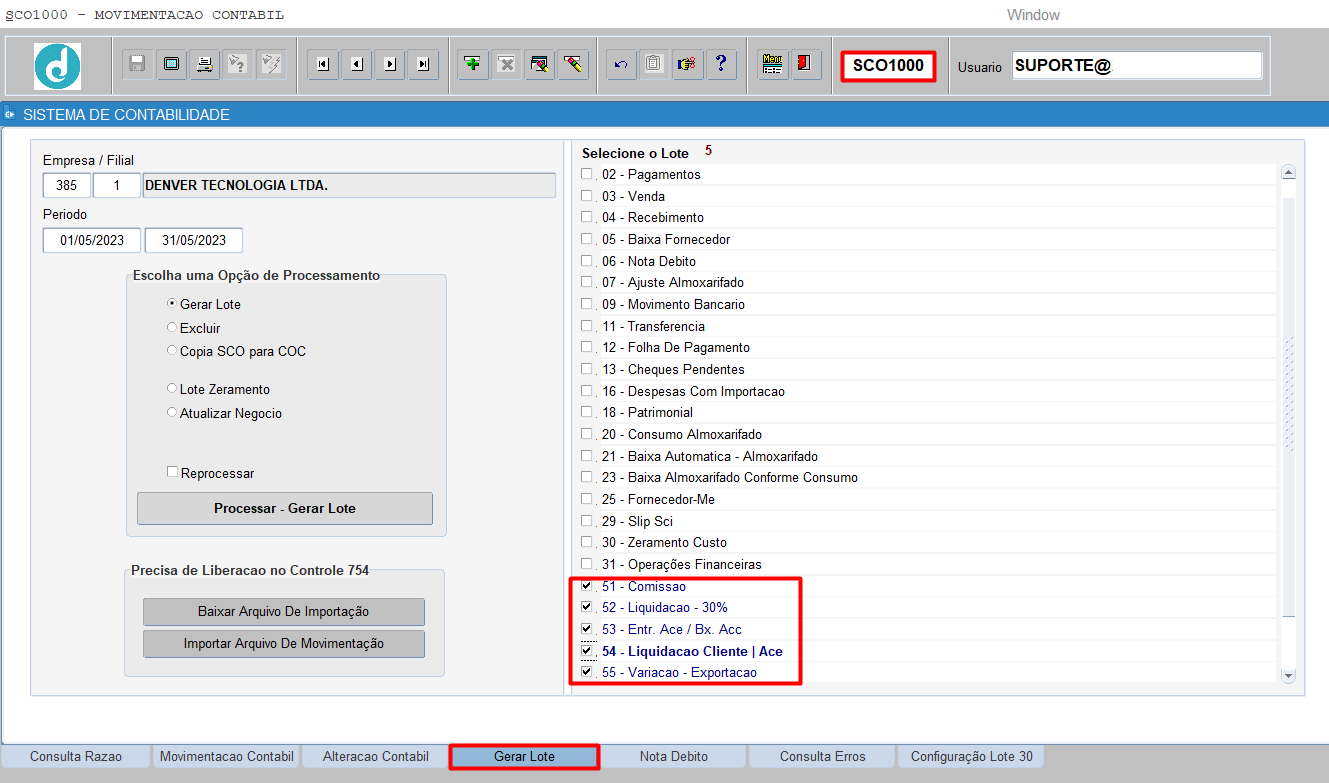This screenshot has height=783, width=1329.
Task: Enable the Reprocessar checkbox
Action: click(173, 472)
